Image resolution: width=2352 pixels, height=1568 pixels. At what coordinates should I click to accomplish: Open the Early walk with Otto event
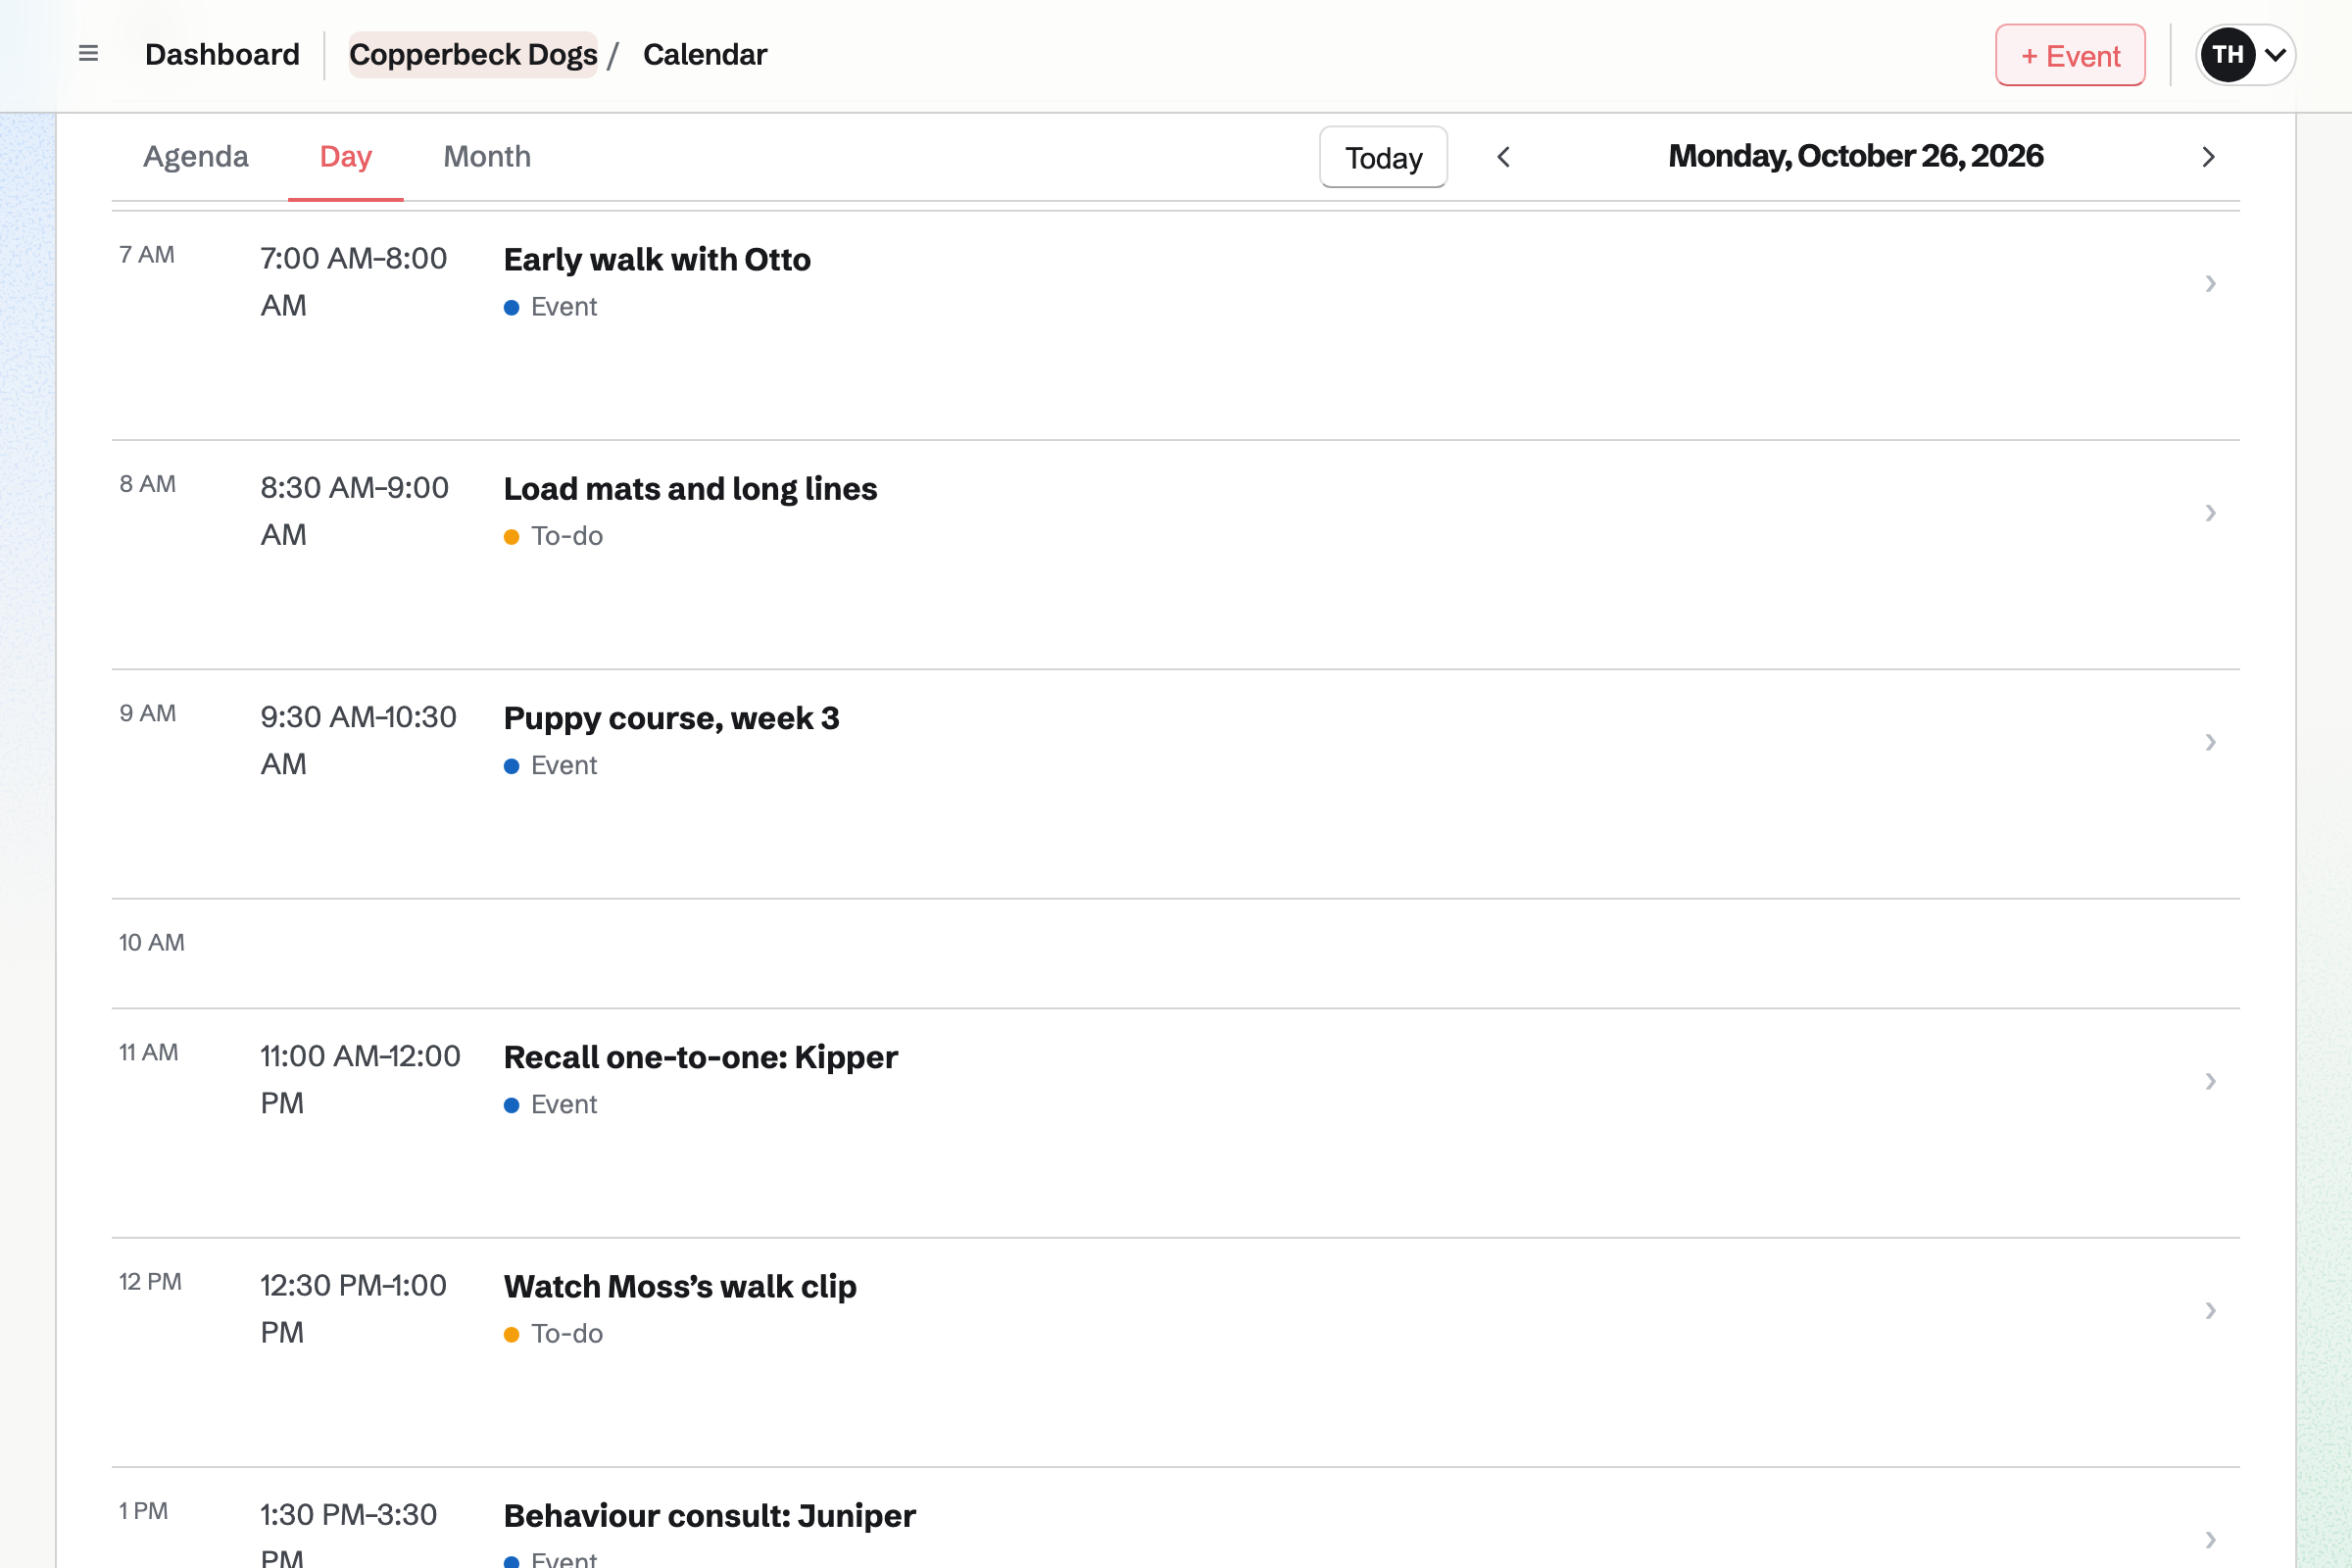[657, 260]
